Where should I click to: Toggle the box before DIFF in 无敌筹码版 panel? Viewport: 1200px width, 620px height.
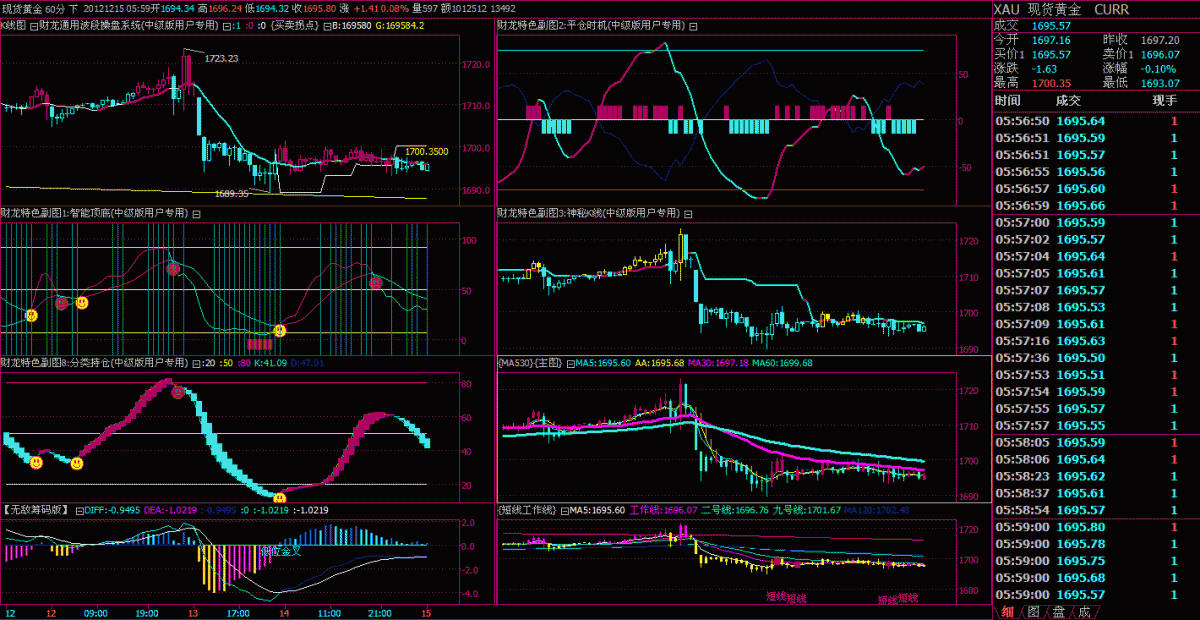(x=78, y=510)
